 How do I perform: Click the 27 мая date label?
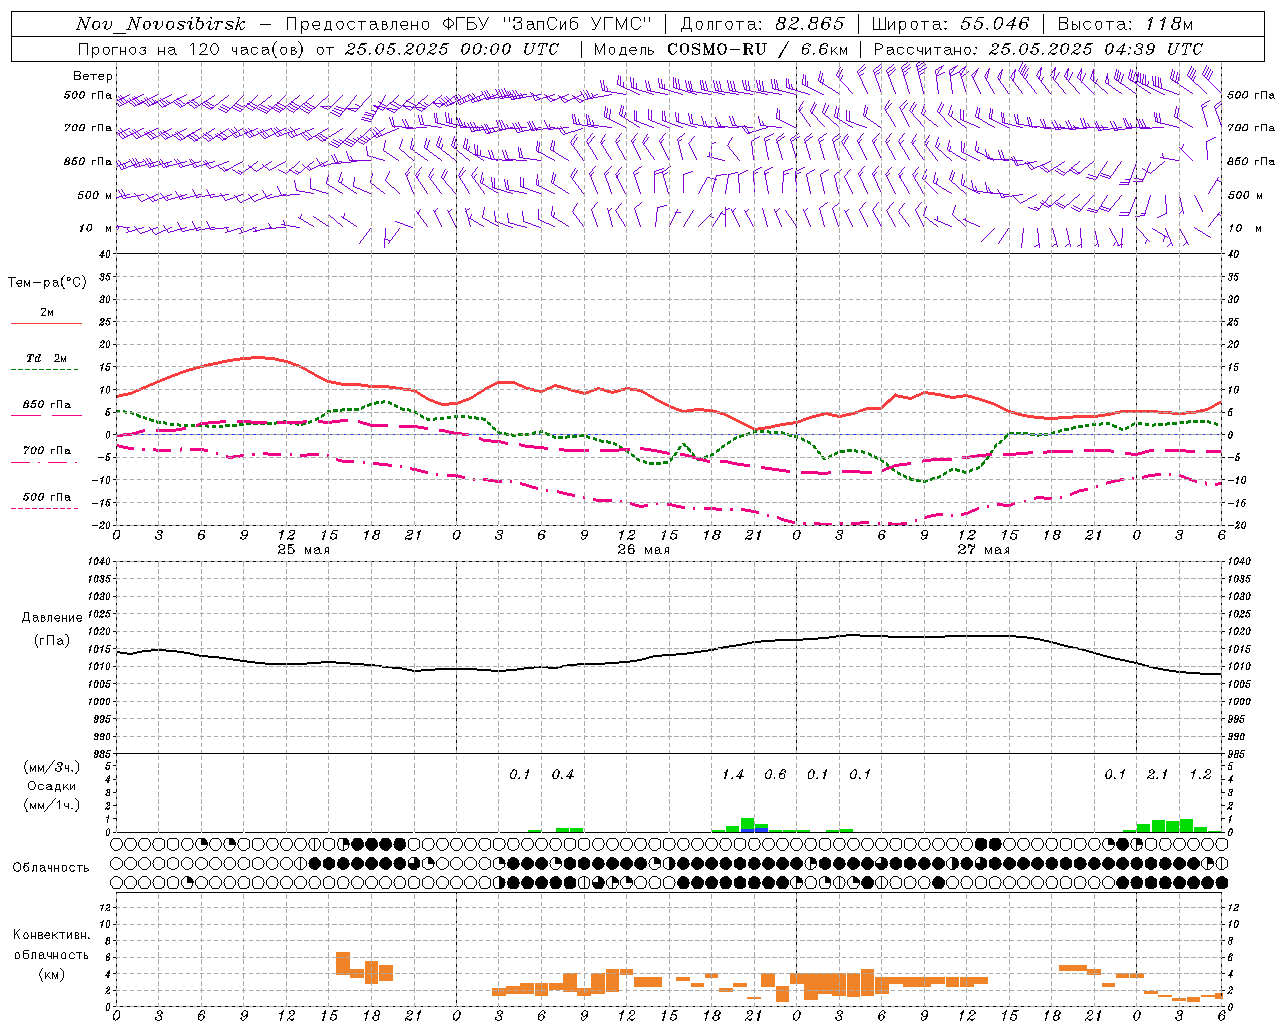[983, 550]
